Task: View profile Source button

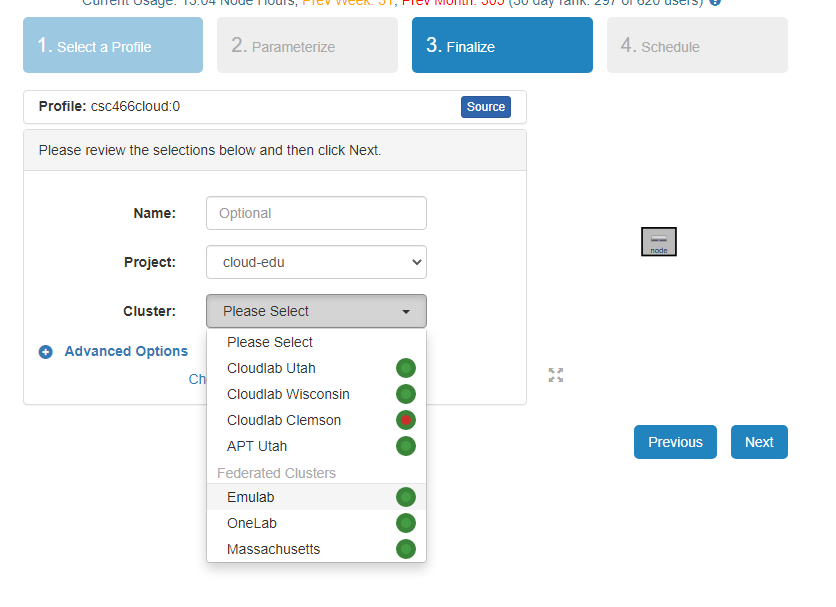Action: (x=485, y=107)
